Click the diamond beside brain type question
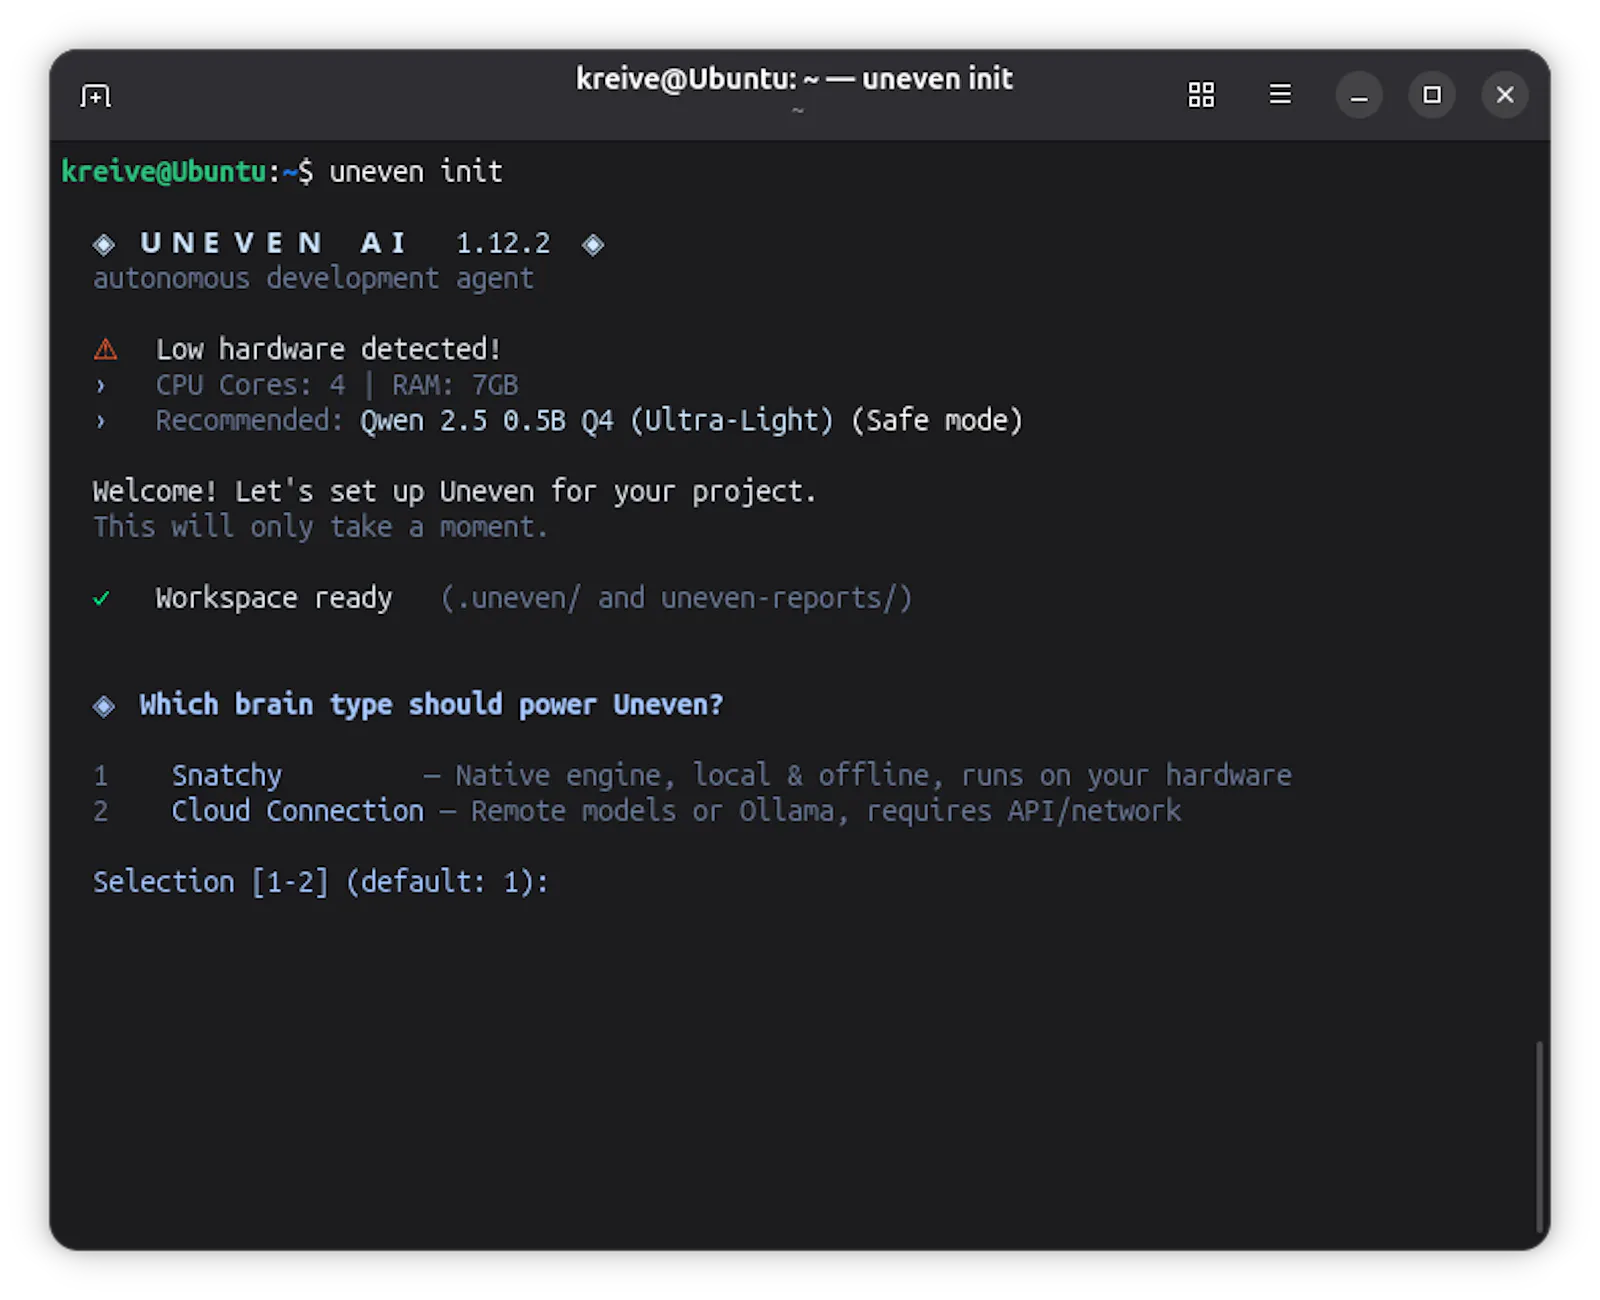 pos(103,706)
